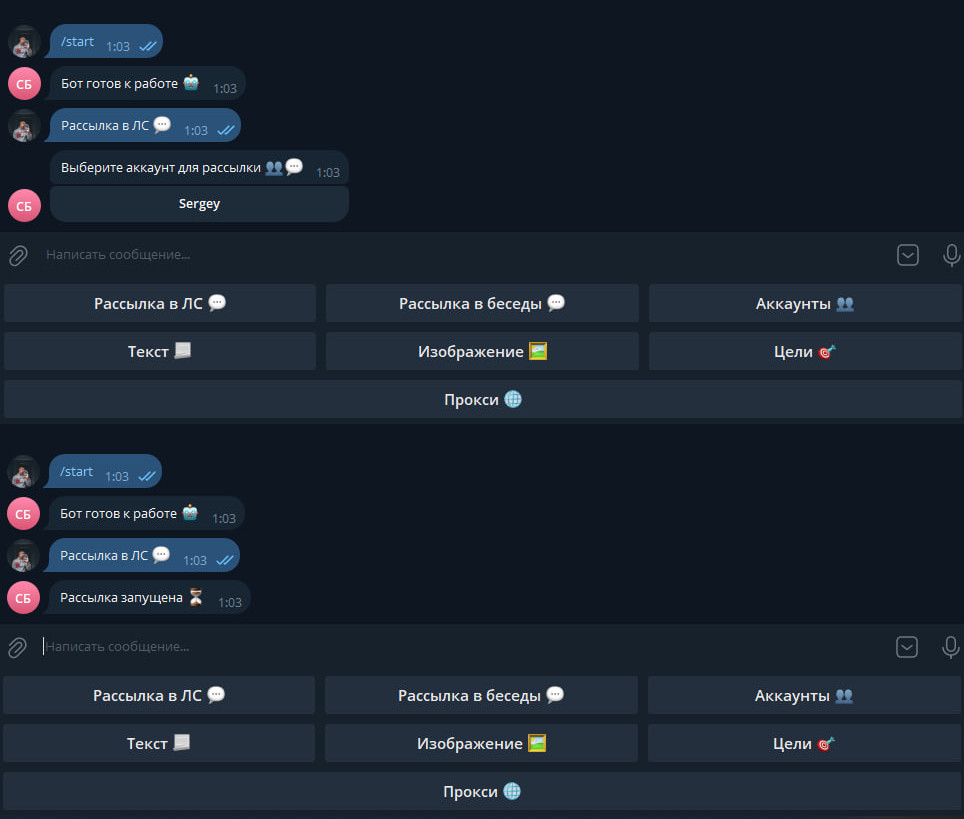This screenshot has height=819, width=964.
Task: Open 'Цели' in the lower bot keyboard
Action: (803, 743)
